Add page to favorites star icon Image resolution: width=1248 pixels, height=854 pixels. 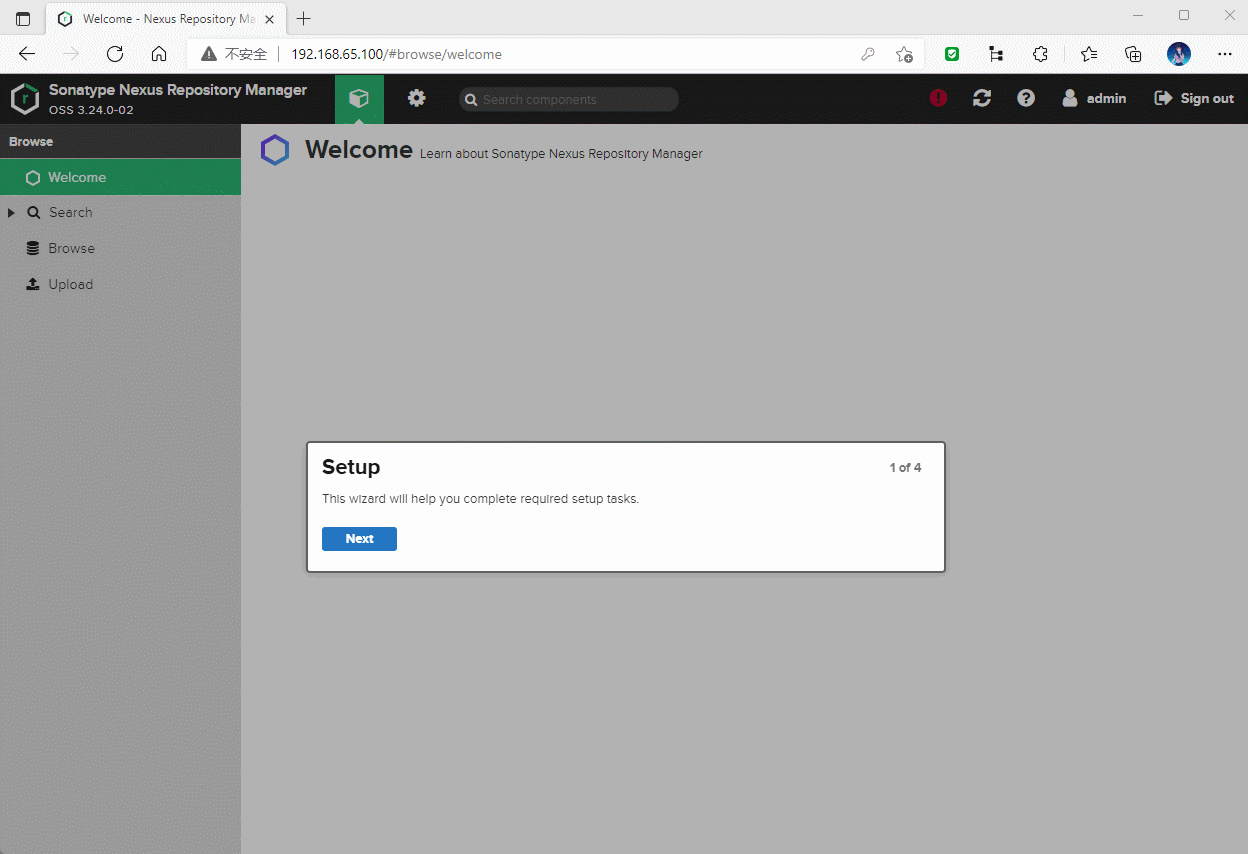point(904,54)
